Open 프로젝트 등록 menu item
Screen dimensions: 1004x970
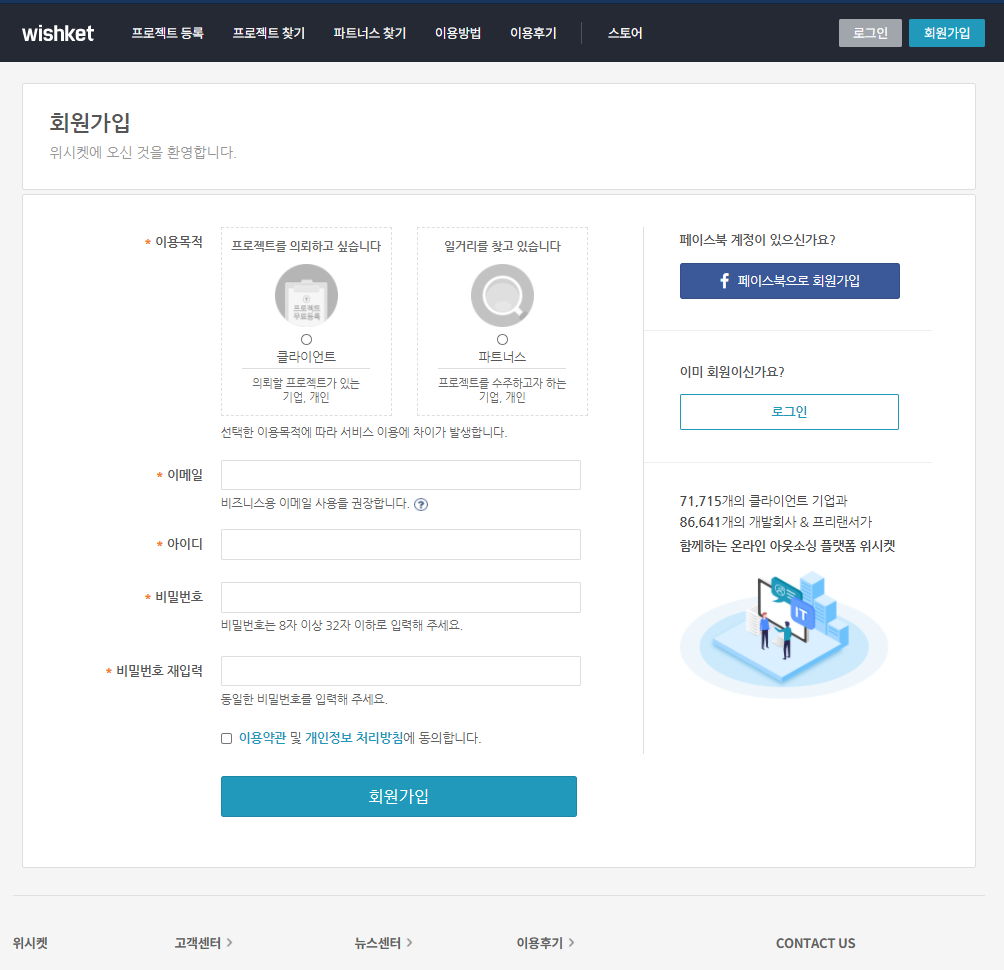coord(168,33)
